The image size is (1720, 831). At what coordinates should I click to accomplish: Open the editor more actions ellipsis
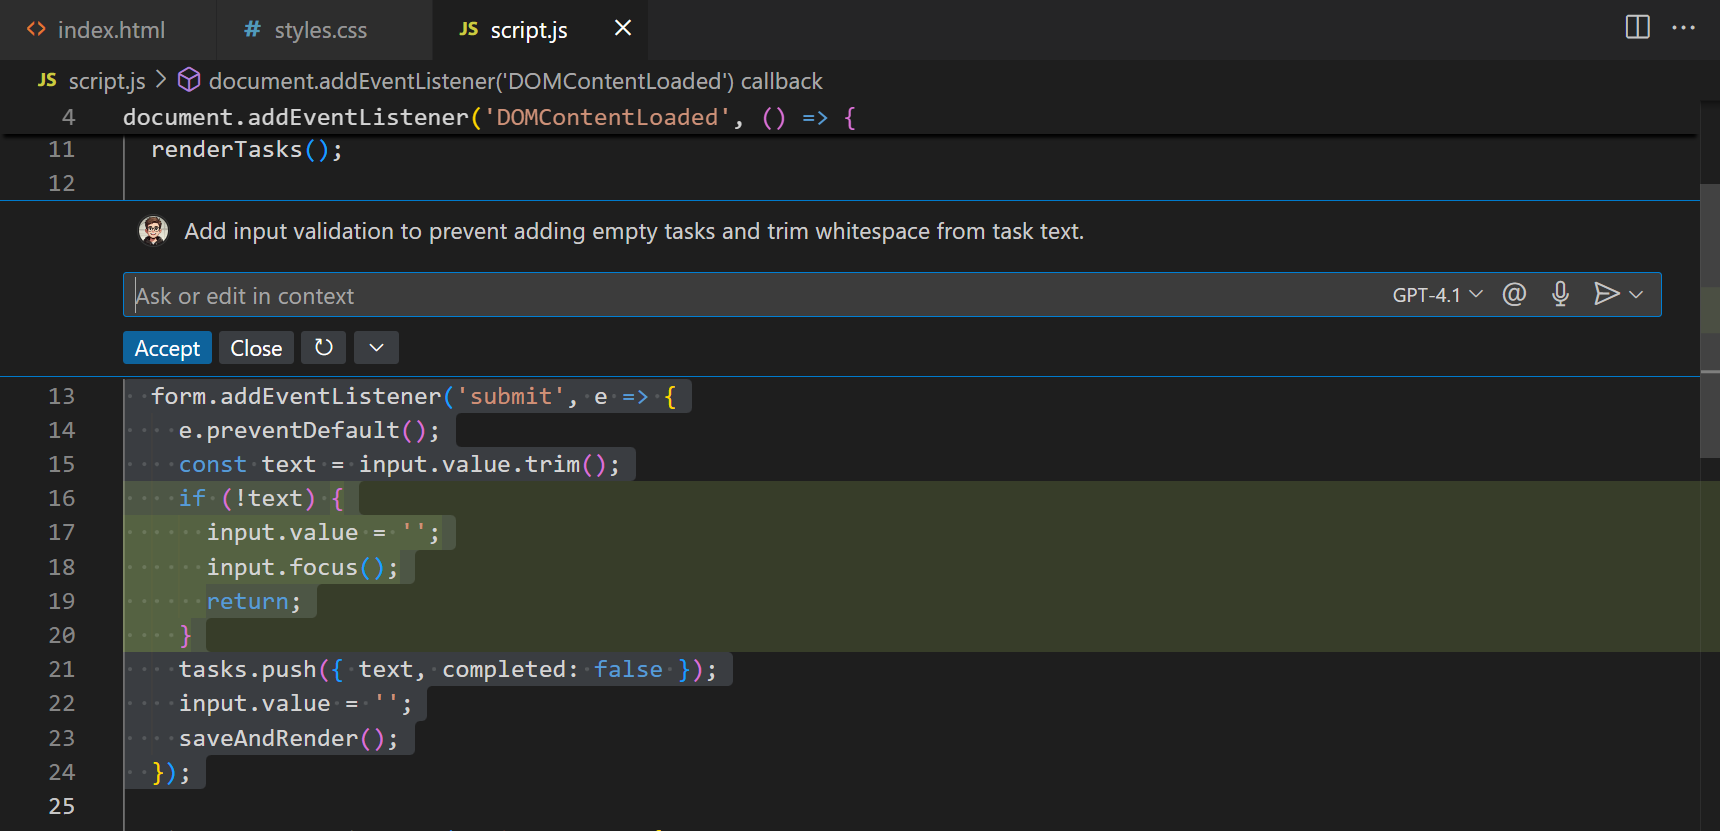coord(1683,28)
